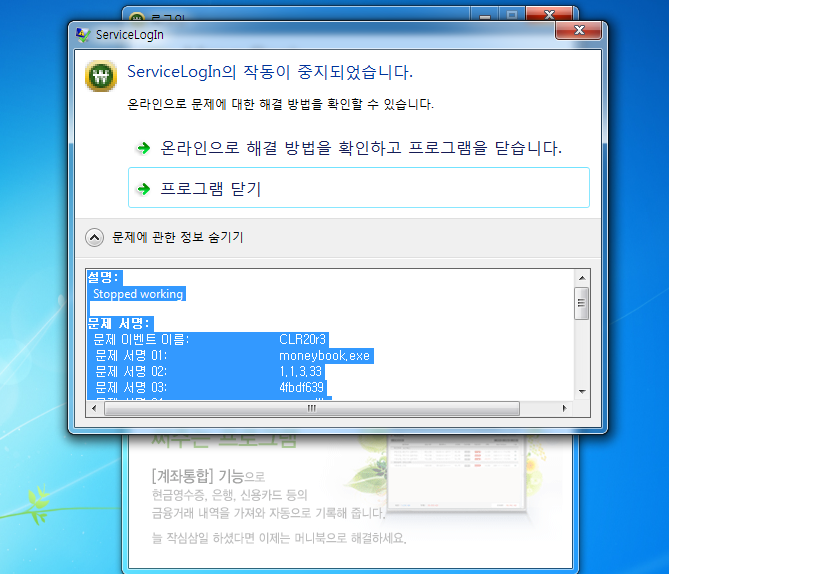
Task: Click the 문제 이벤트 이름 label
Action: (141, 339)
